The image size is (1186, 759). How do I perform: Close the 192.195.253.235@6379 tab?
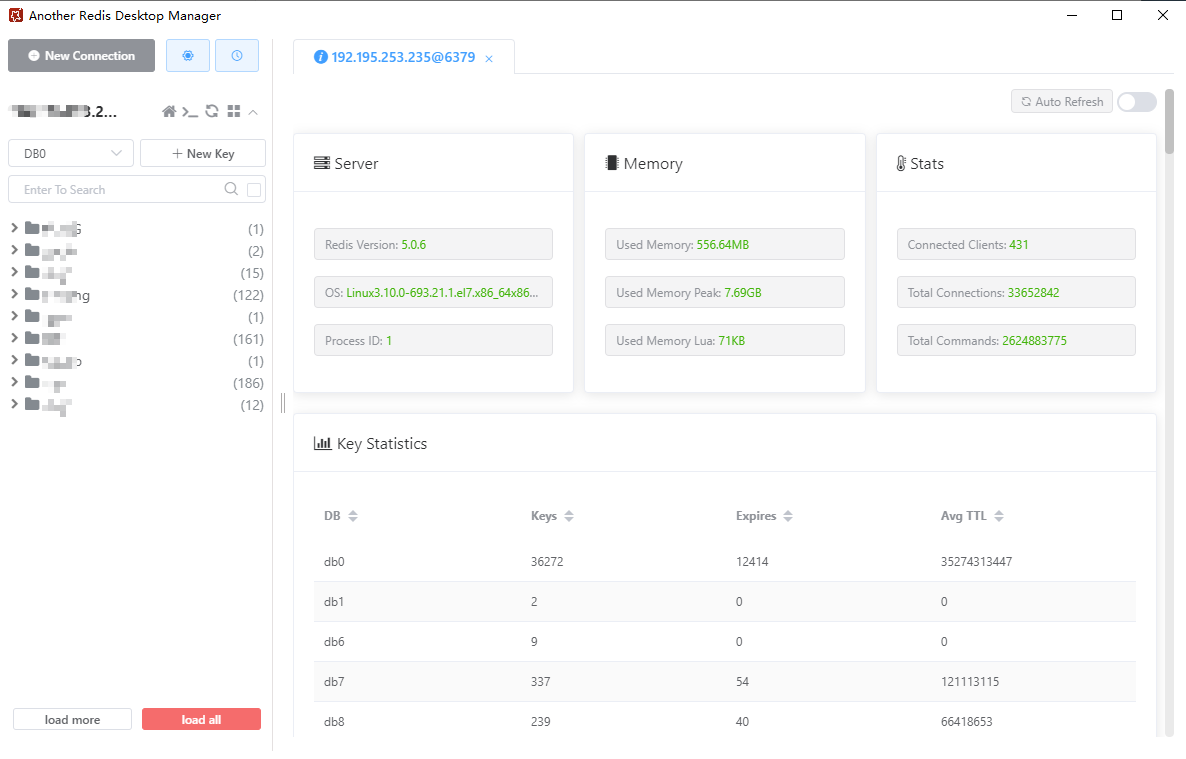pos(489,59)
